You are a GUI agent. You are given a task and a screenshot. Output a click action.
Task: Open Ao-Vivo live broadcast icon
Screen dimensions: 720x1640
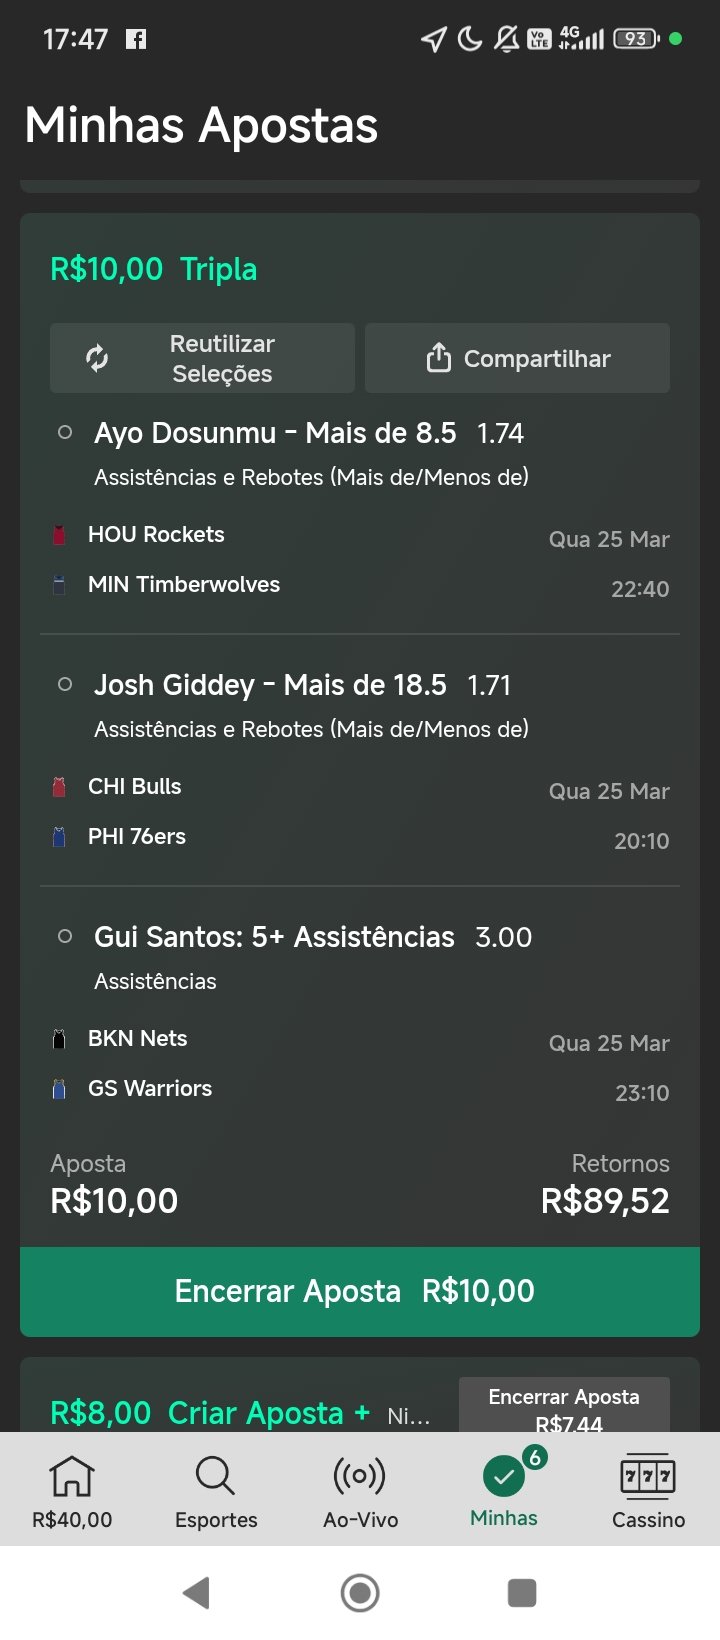360,1476
